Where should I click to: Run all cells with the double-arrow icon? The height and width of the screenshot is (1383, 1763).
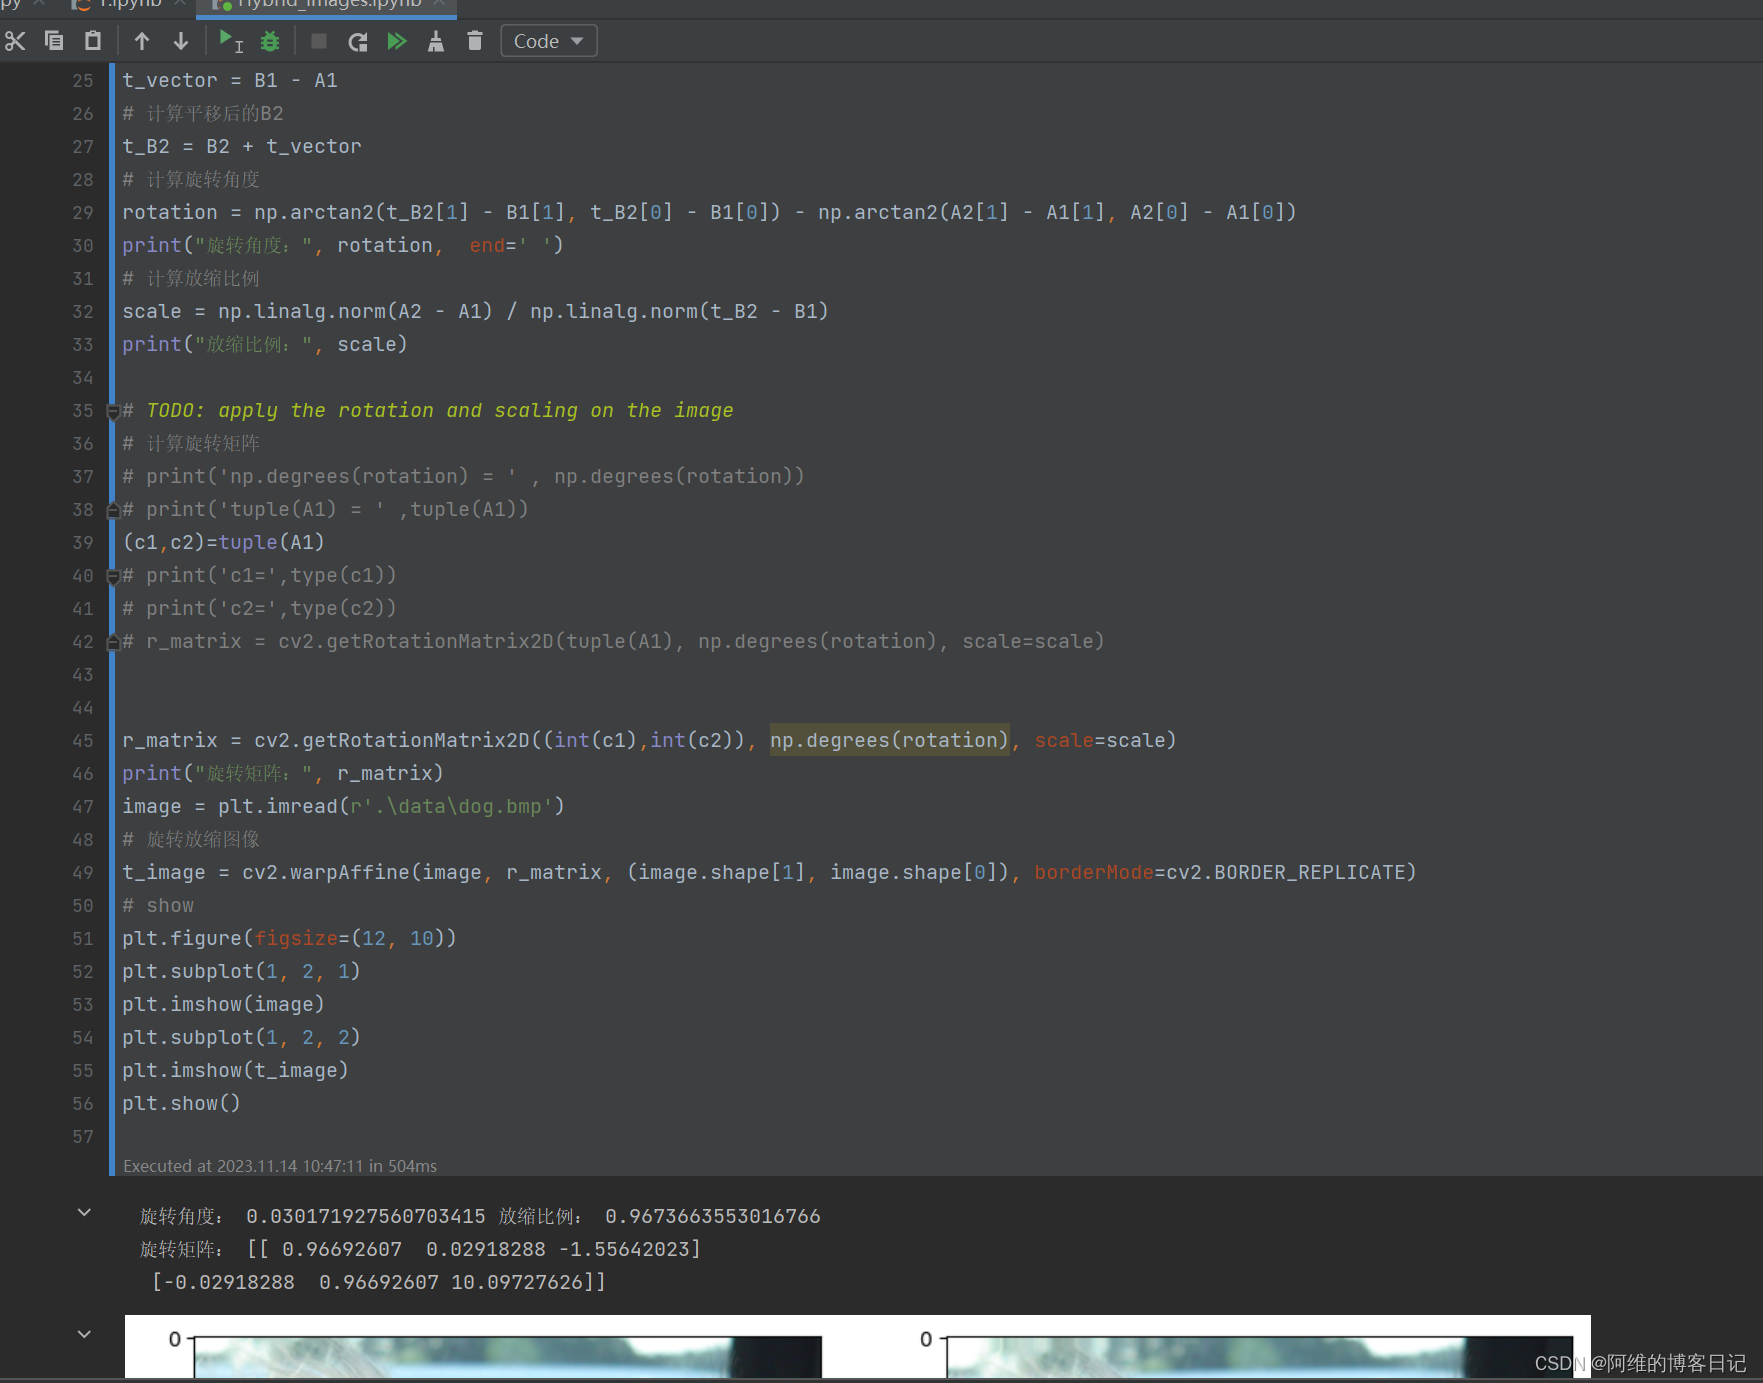pyautogui.click(x=397, y=41)
